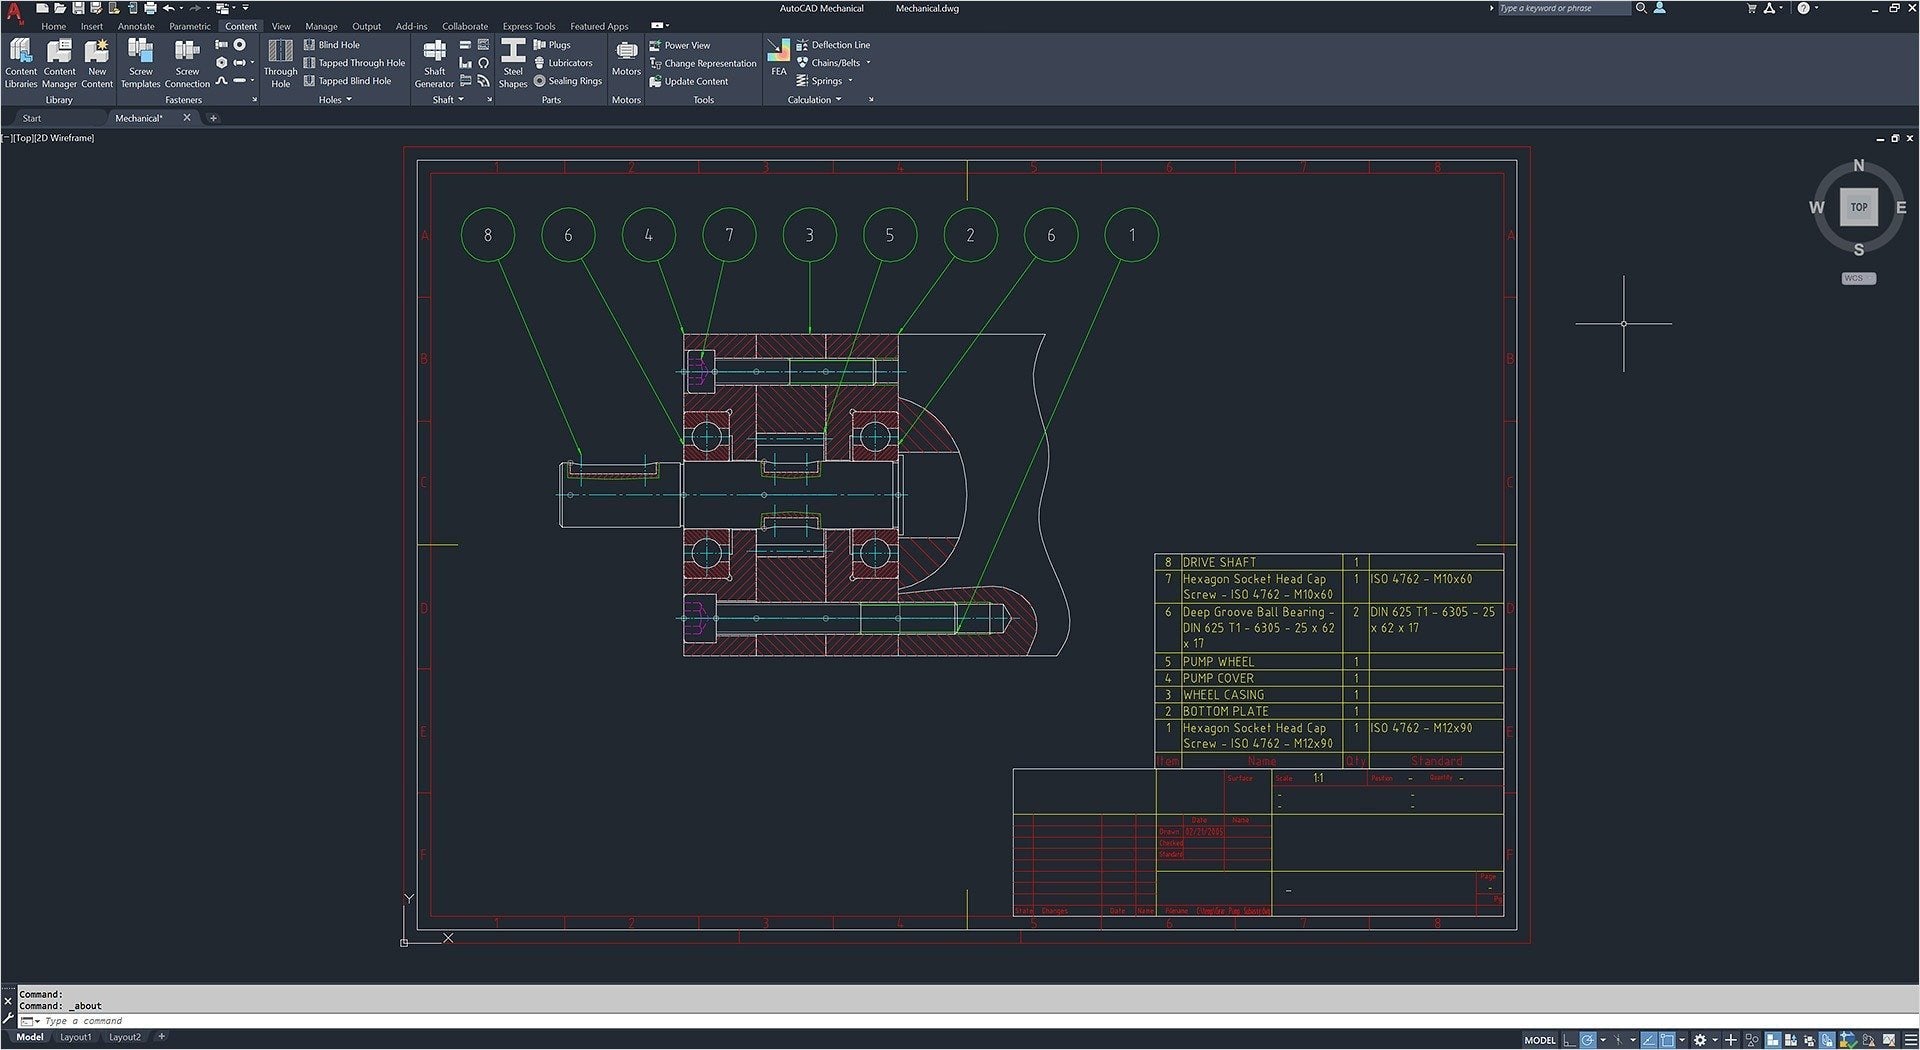Screen dimensions: 1920x1050
Task: Launch the Screw Connection tool
Action: coord(187,63)
